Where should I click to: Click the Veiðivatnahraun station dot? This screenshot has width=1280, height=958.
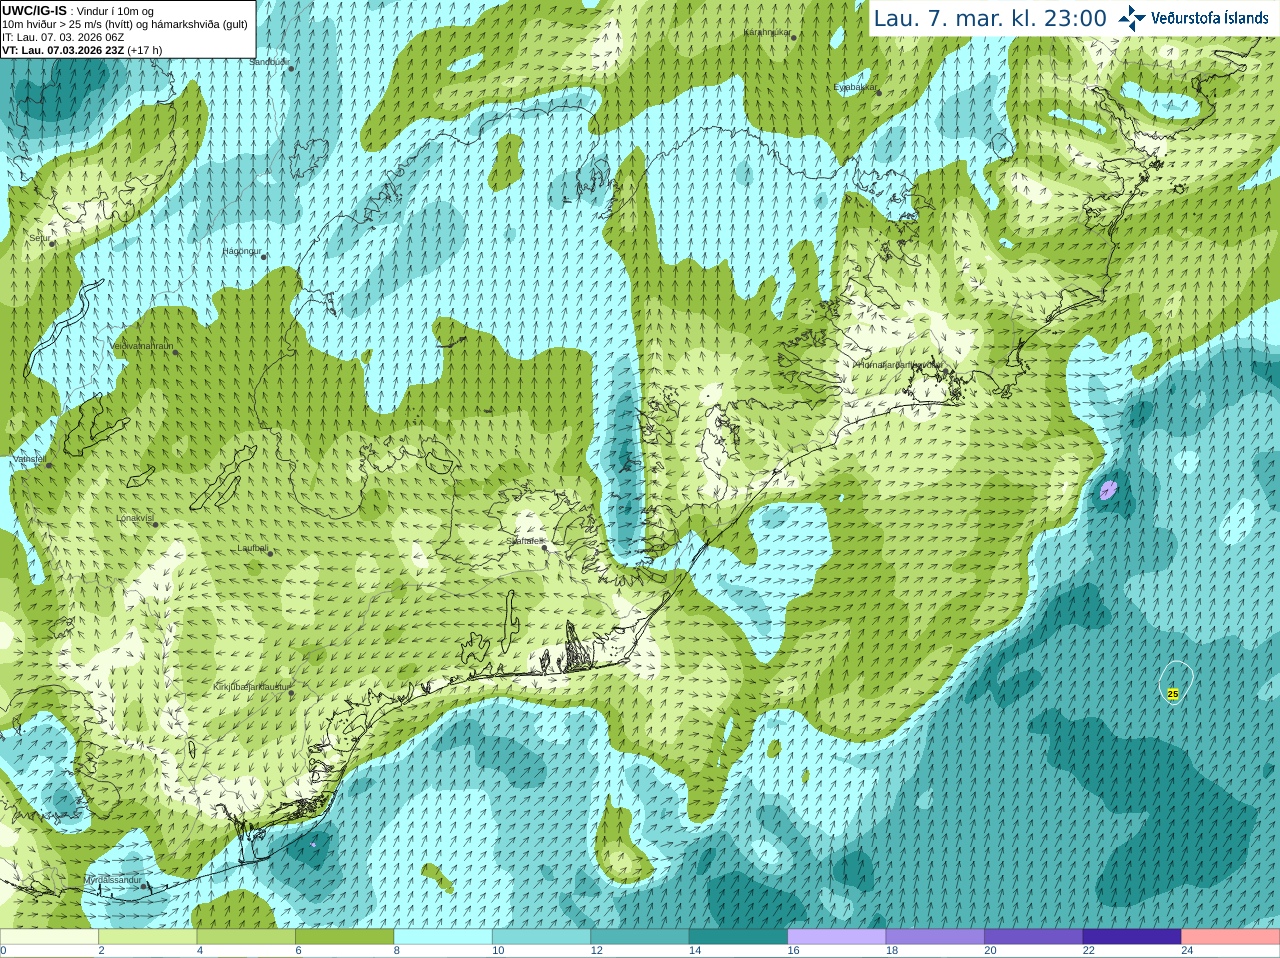[175, 352]
